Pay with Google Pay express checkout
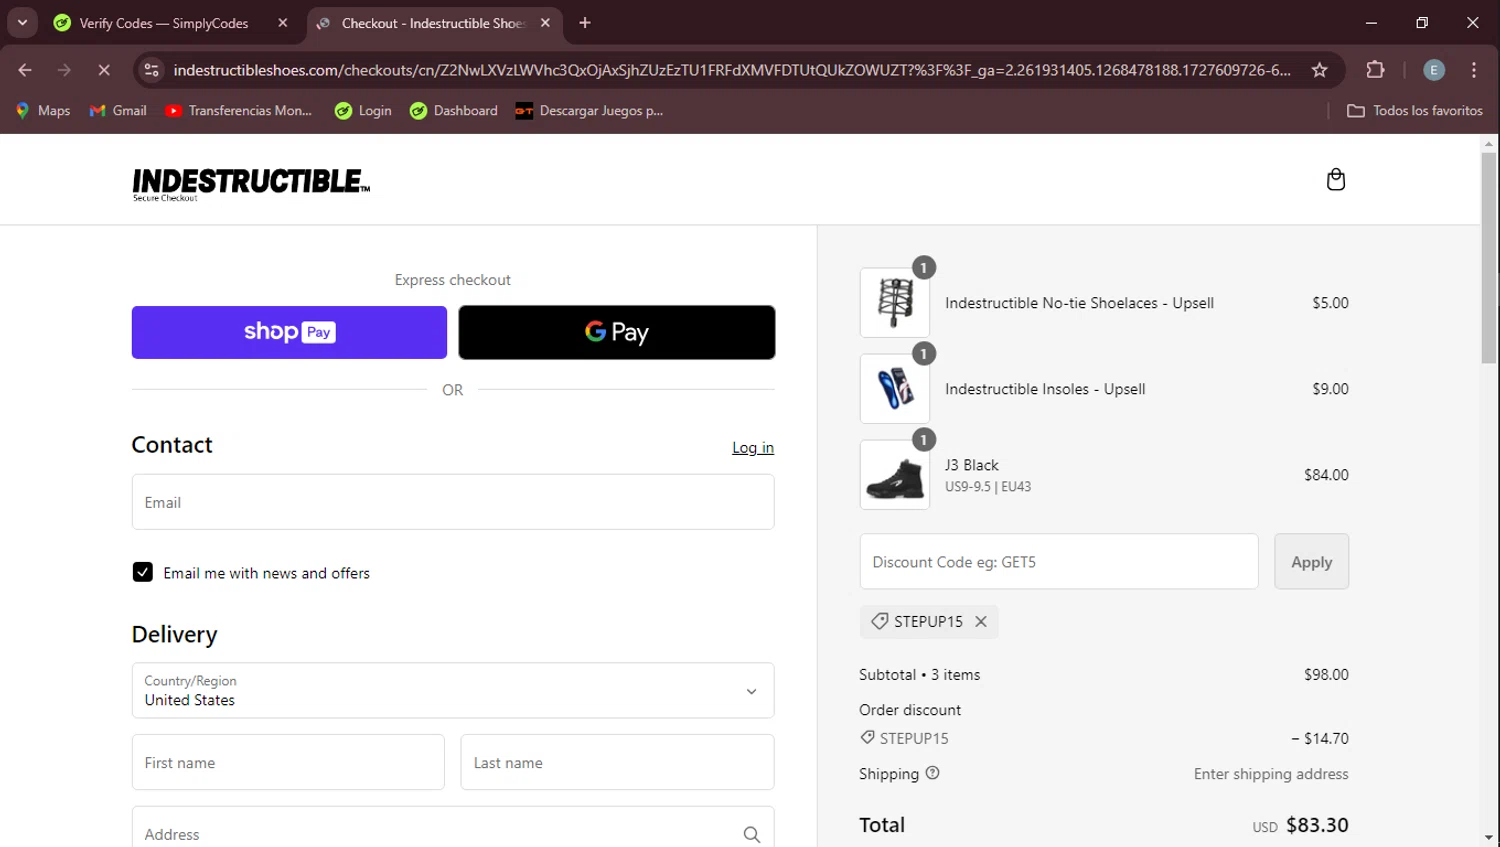The image size is (1500, 847). tap(617, 332)
